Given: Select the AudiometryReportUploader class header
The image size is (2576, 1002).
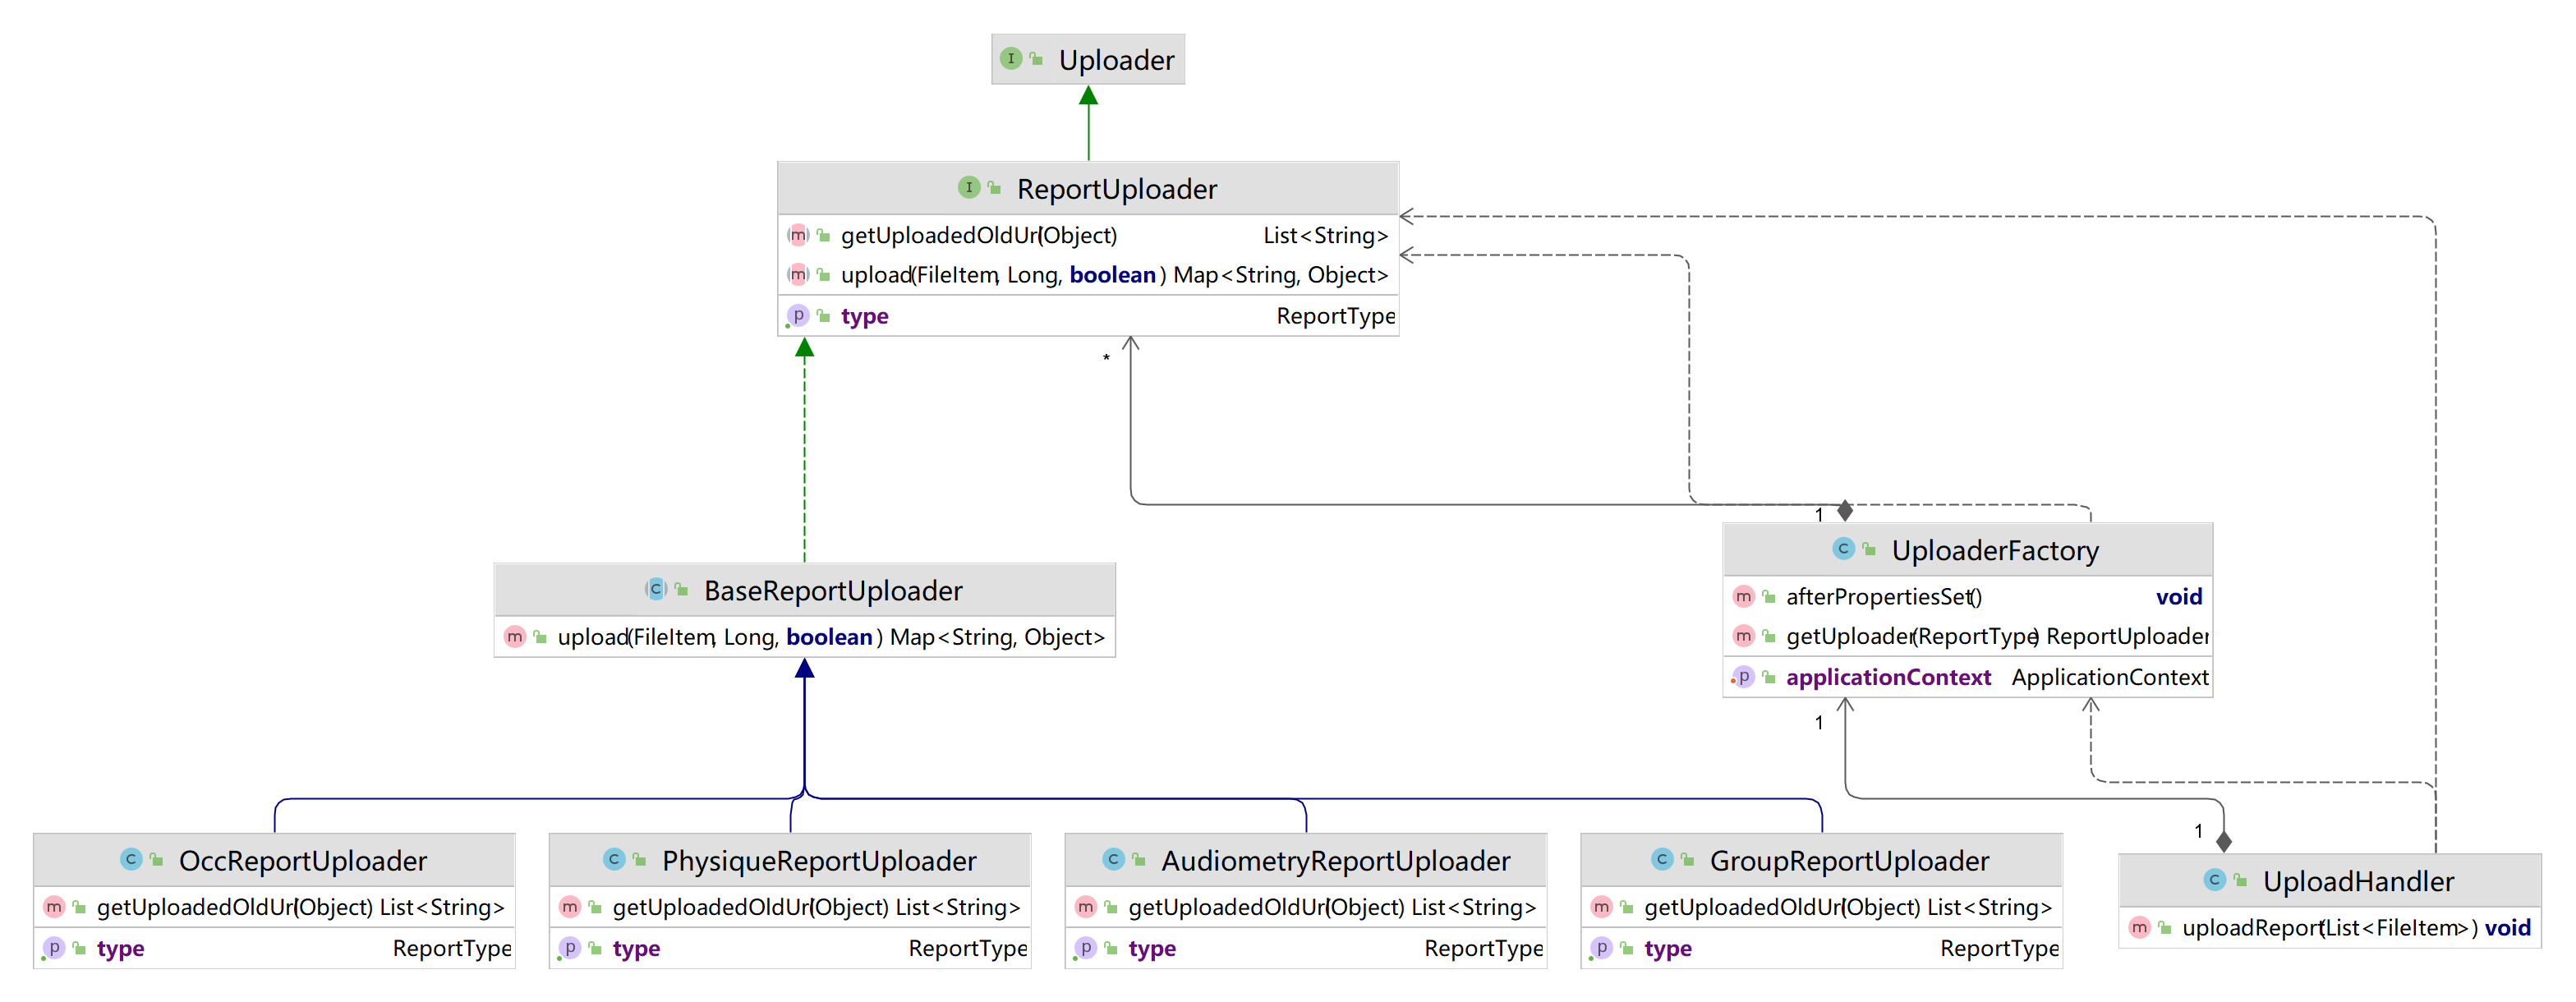Looking at the screenshot, I should (x=1306, y=860).
